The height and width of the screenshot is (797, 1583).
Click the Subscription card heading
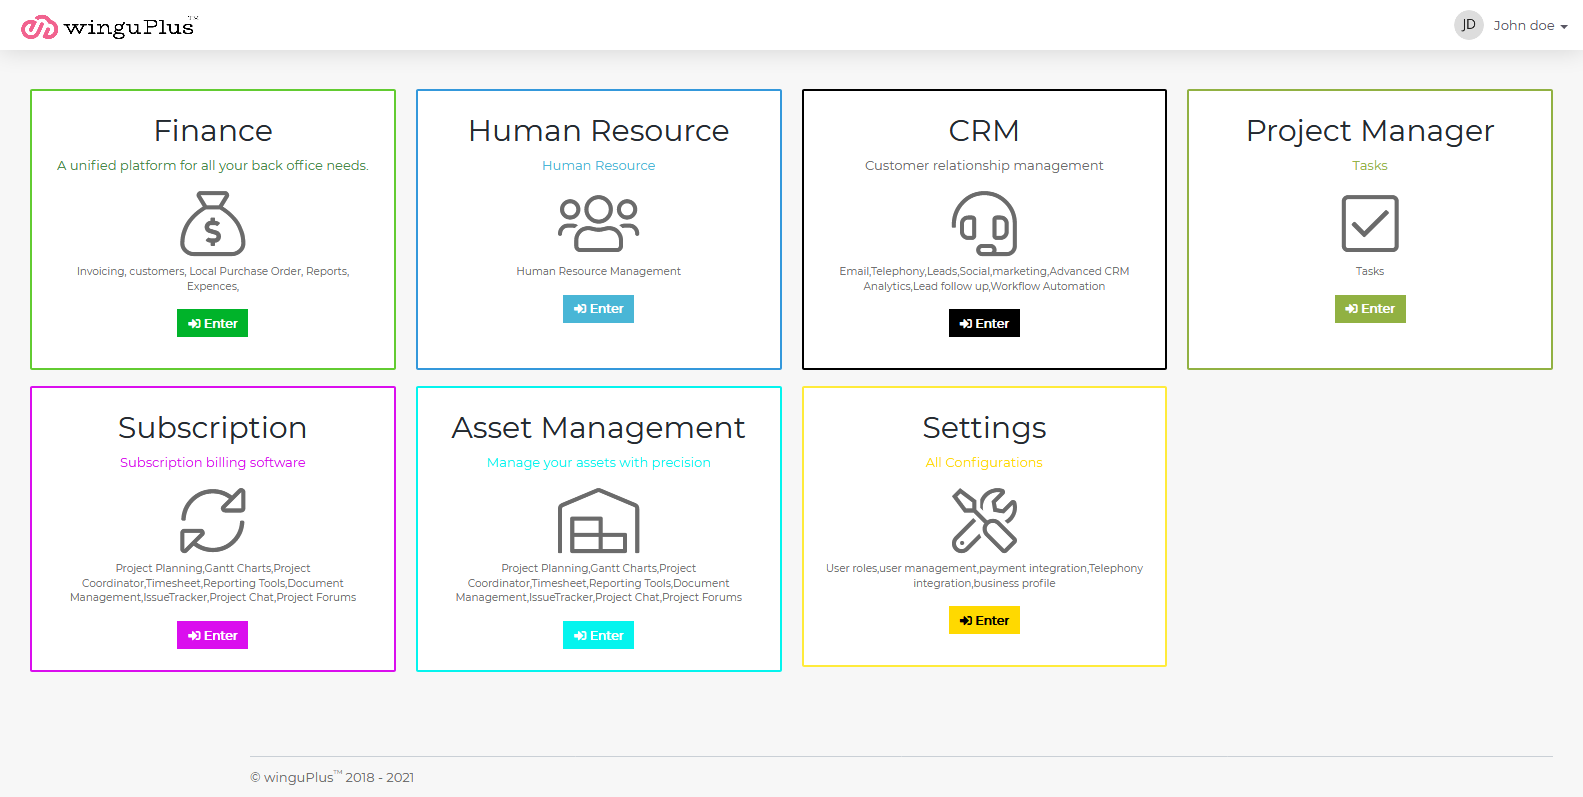(x=213, y=428)
